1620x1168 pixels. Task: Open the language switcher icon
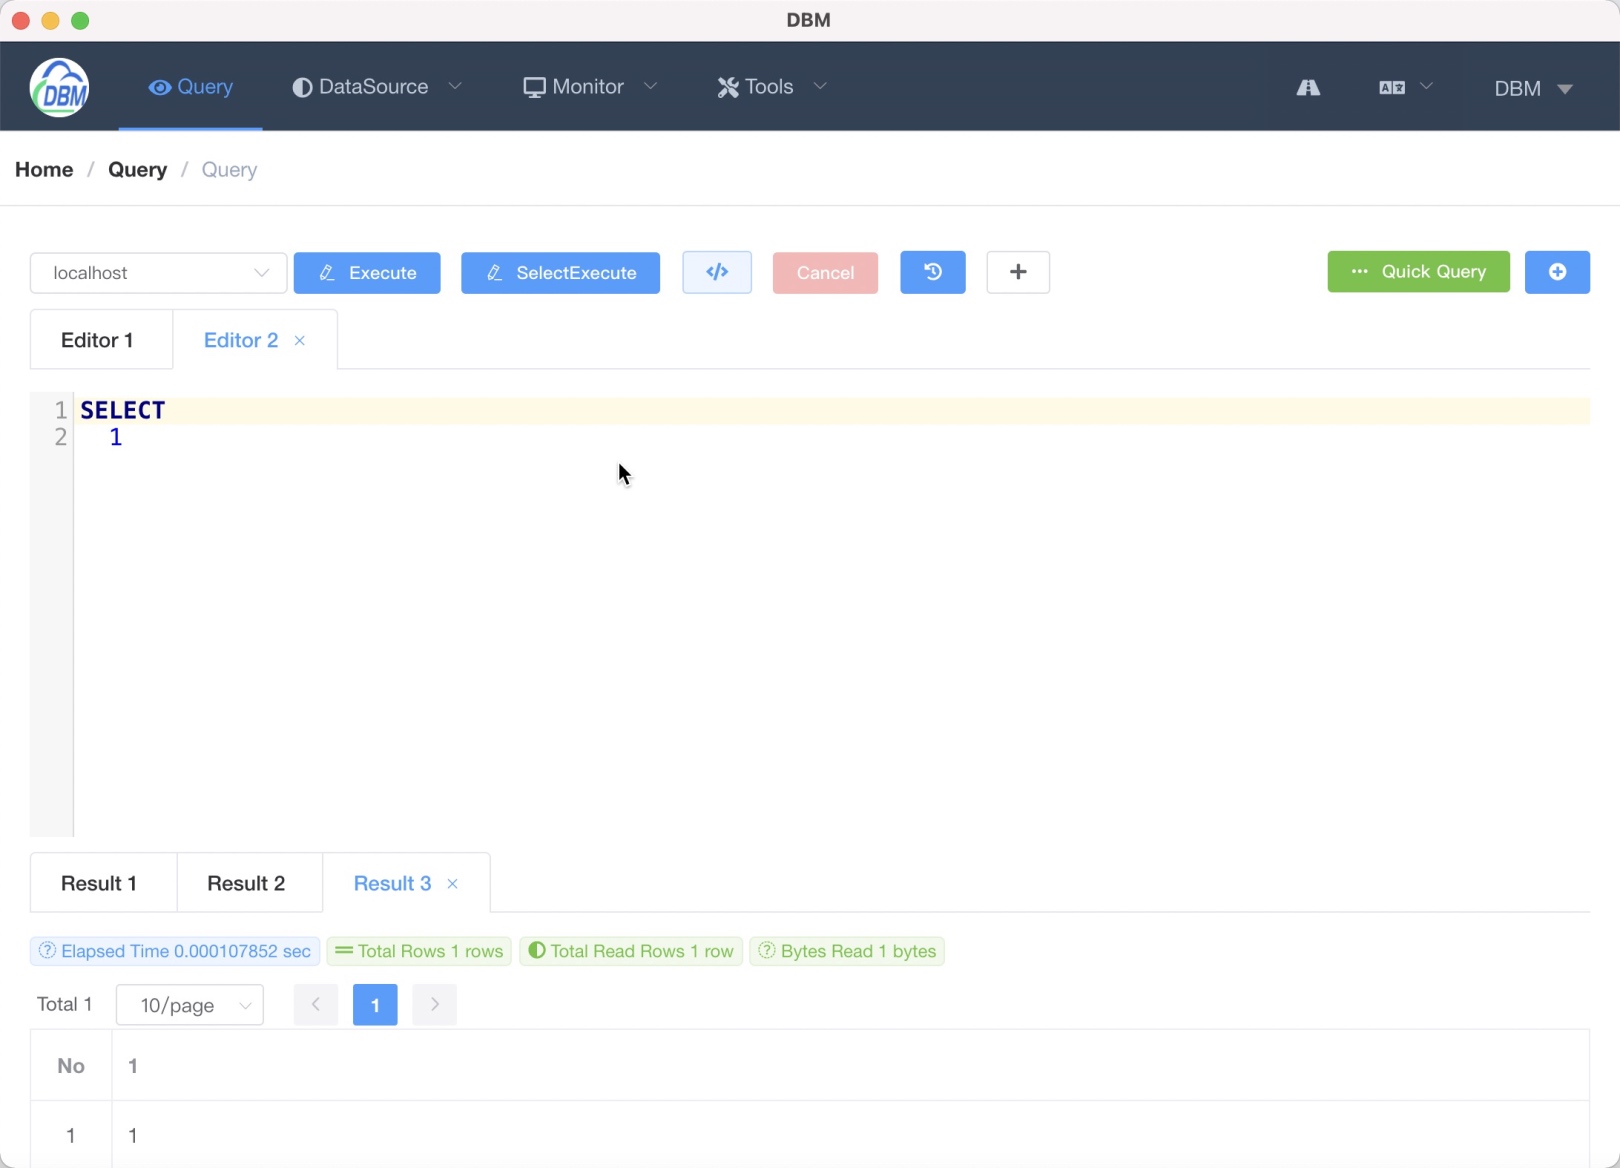tap(1391, 88)
